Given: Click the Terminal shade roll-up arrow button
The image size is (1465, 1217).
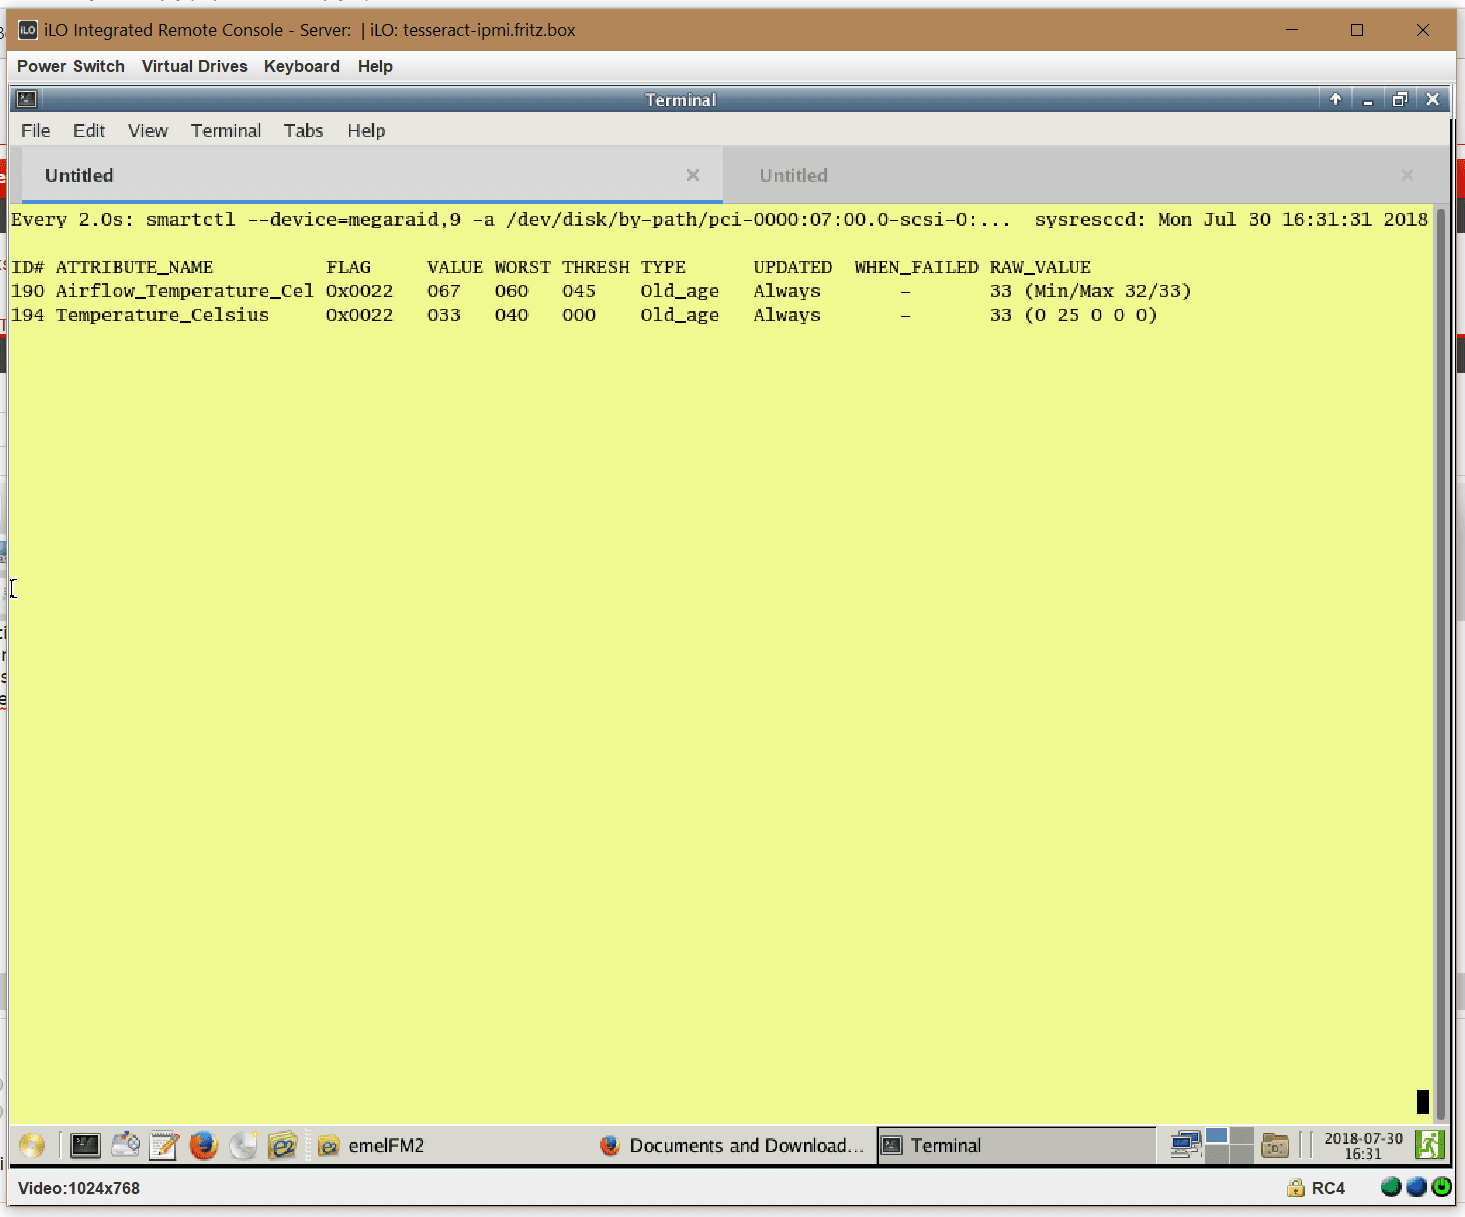Looking at the screenshot, I should click(x=1335, y=99).
